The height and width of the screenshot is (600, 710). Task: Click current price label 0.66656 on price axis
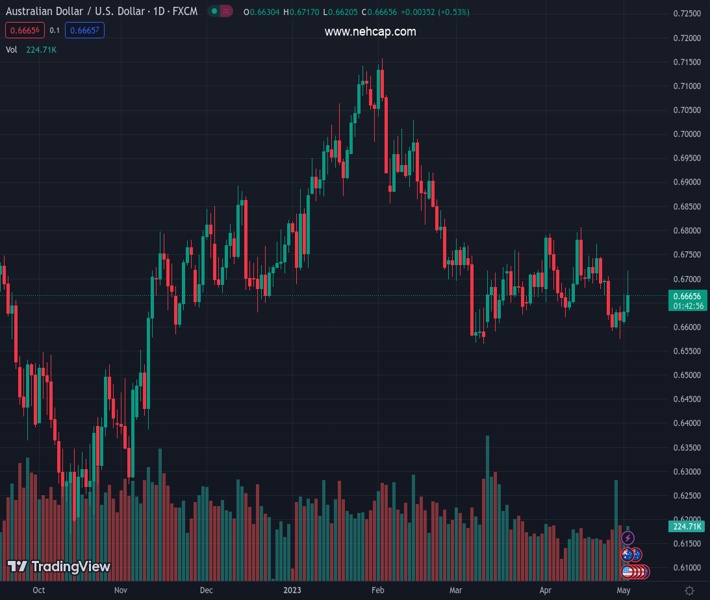coord(687,296)
